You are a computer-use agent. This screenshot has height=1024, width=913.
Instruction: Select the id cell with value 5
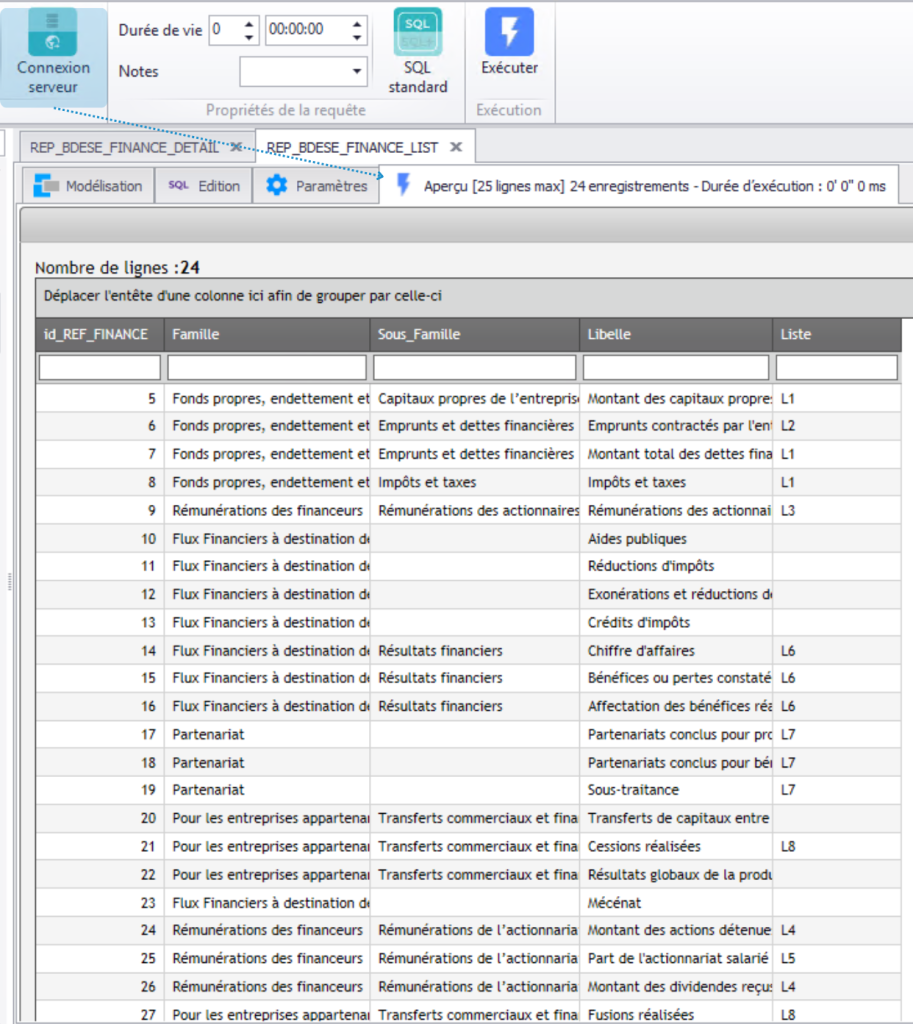(100, 399)
